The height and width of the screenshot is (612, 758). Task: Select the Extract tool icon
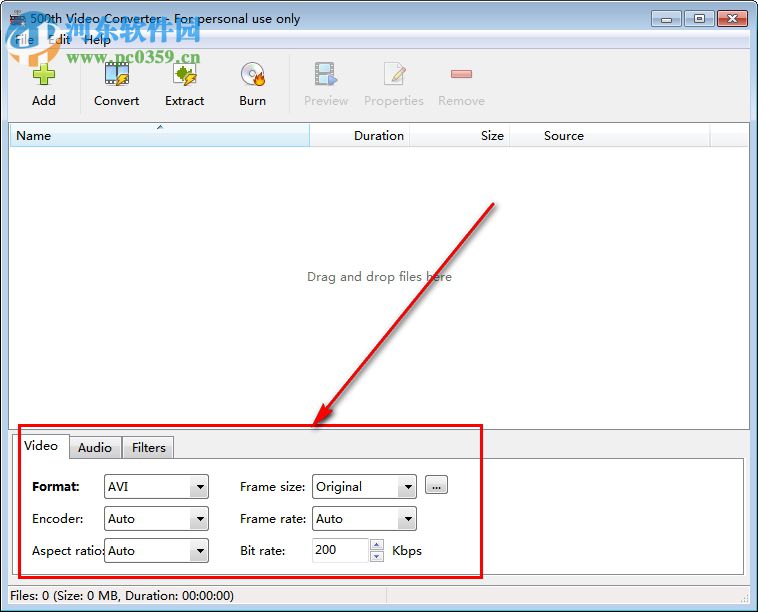click(x=185, y=74)
